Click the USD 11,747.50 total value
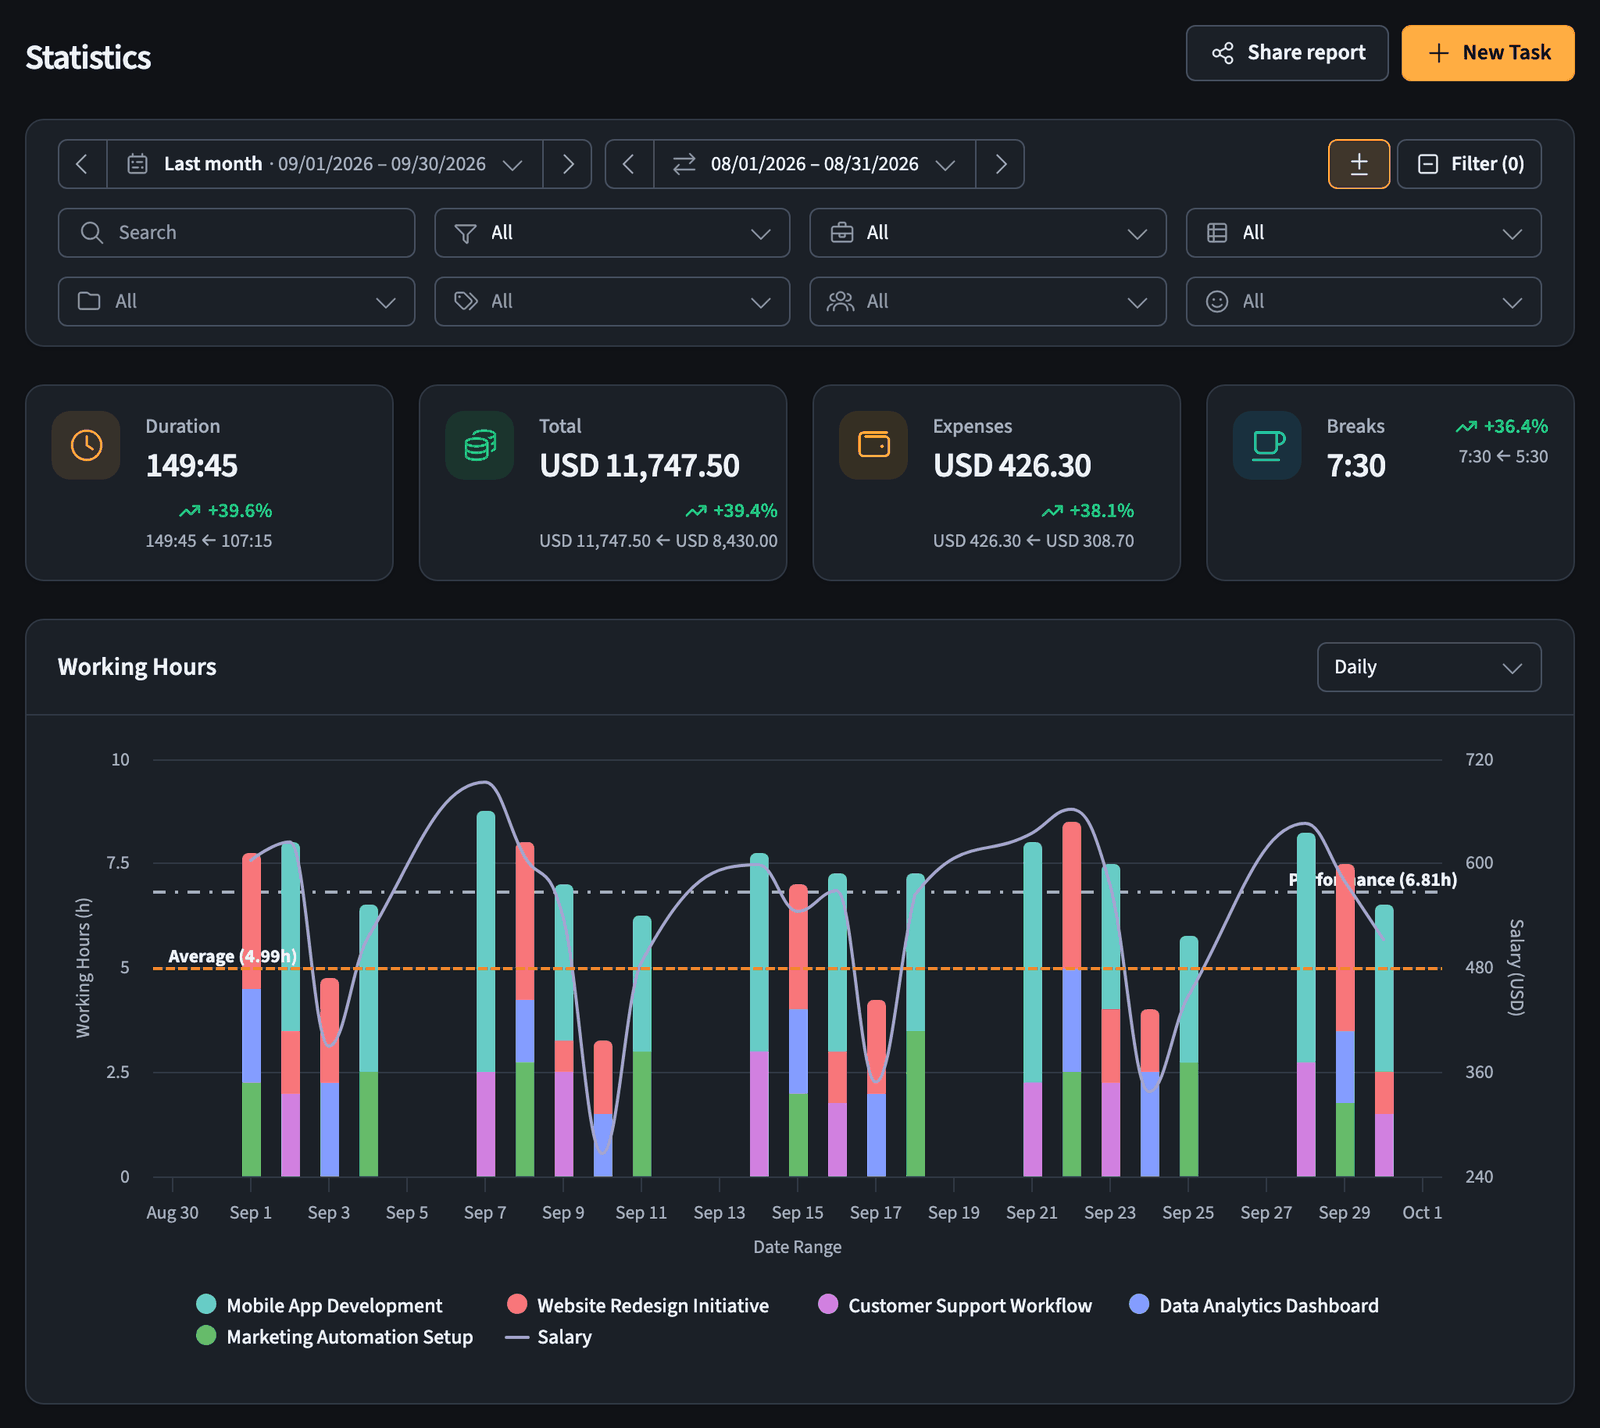Image resolution: width=1600 pixels, height=1428 pixels. coord(640,466)
